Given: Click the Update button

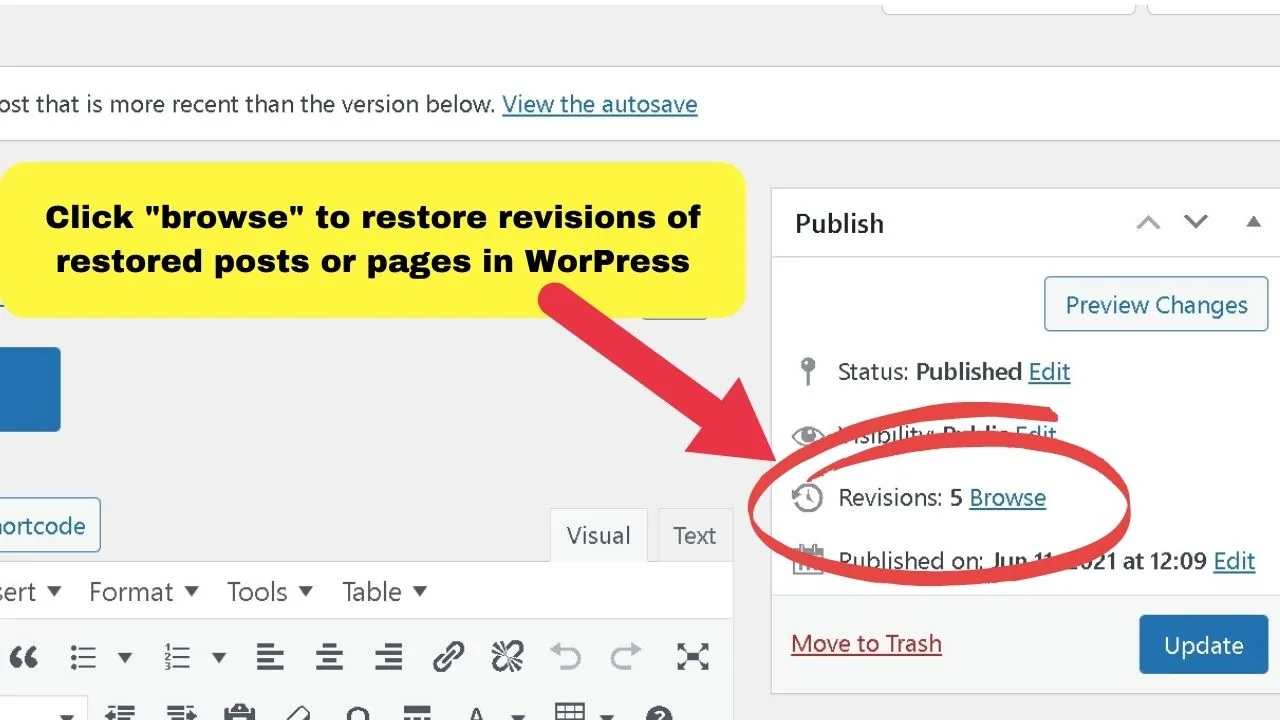Looking at the screenshot, I should point(1203,645).
